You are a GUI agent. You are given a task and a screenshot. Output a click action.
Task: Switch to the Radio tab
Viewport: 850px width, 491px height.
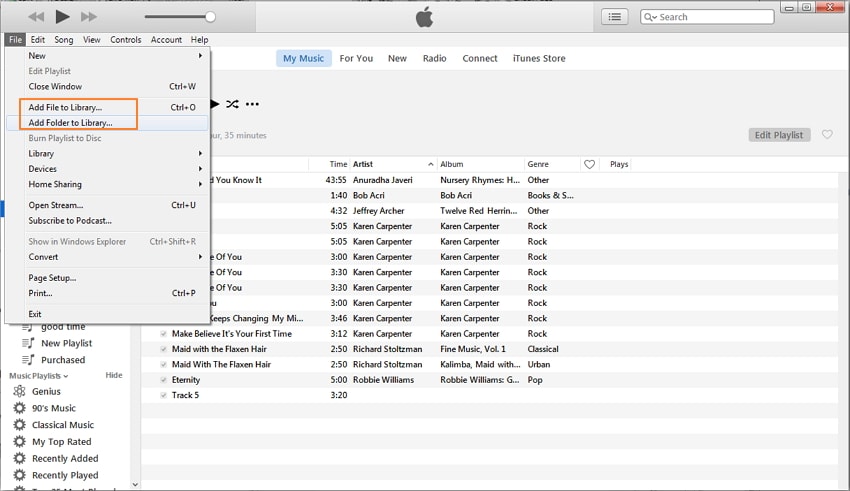pos(434,58)
